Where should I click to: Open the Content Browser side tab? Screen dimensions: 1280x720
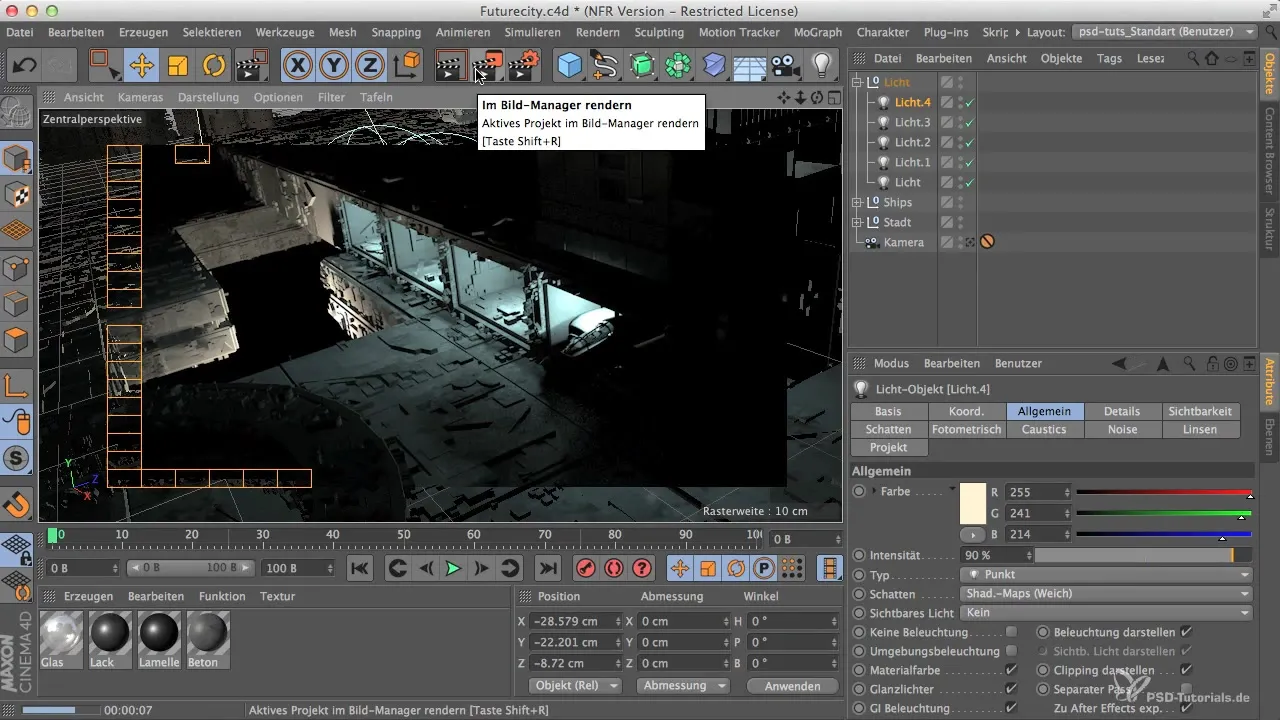[1270, 153]
